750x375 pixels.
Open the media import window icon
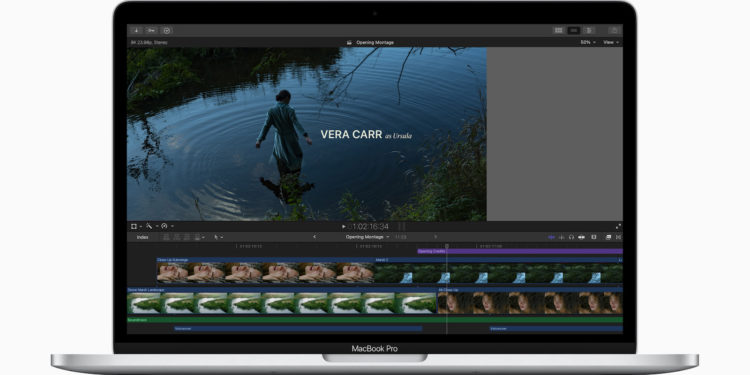(x=136, y=30)
